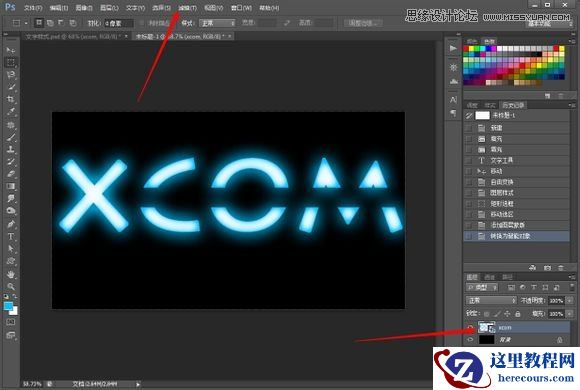Toggle the lock position icon in Layers

click(507, 314)
